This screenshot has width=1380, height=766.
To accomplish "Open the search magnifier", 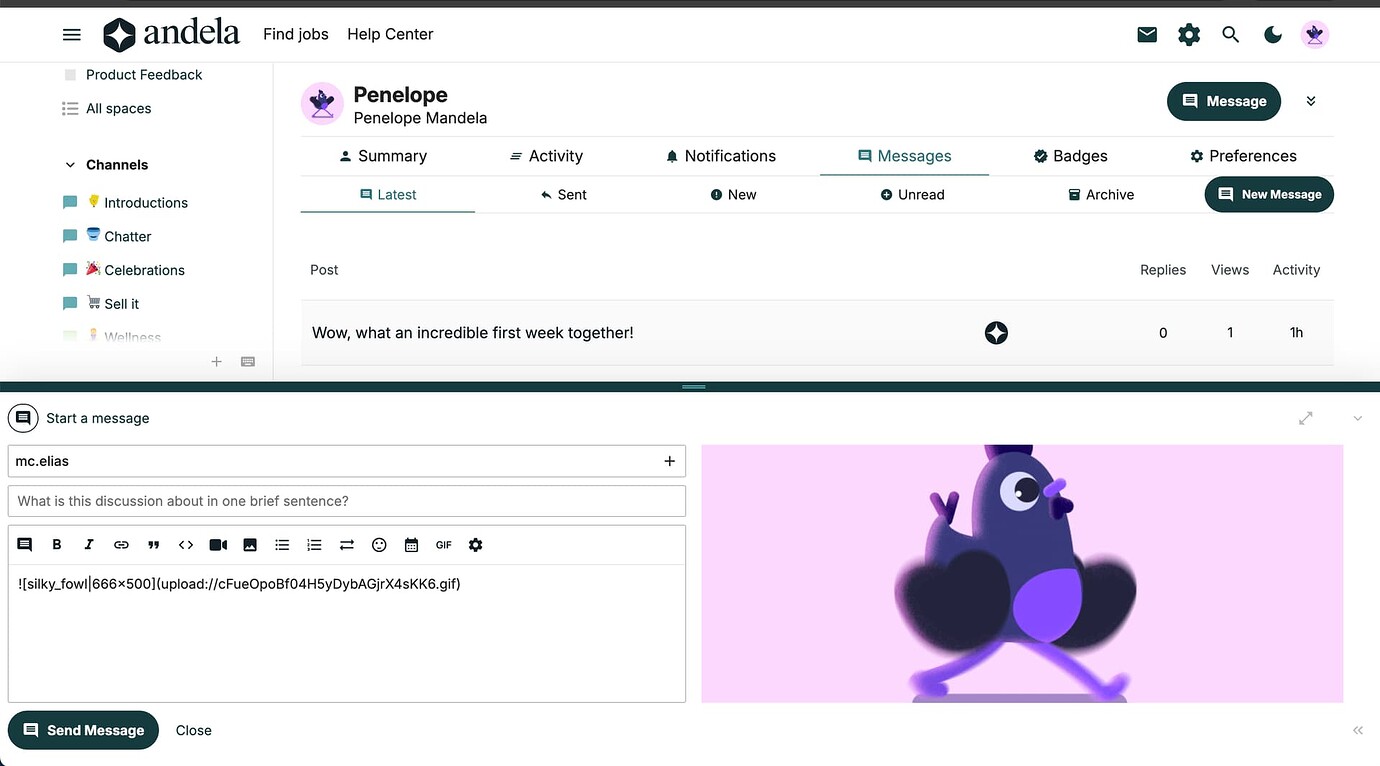I will click(1231, 34).
